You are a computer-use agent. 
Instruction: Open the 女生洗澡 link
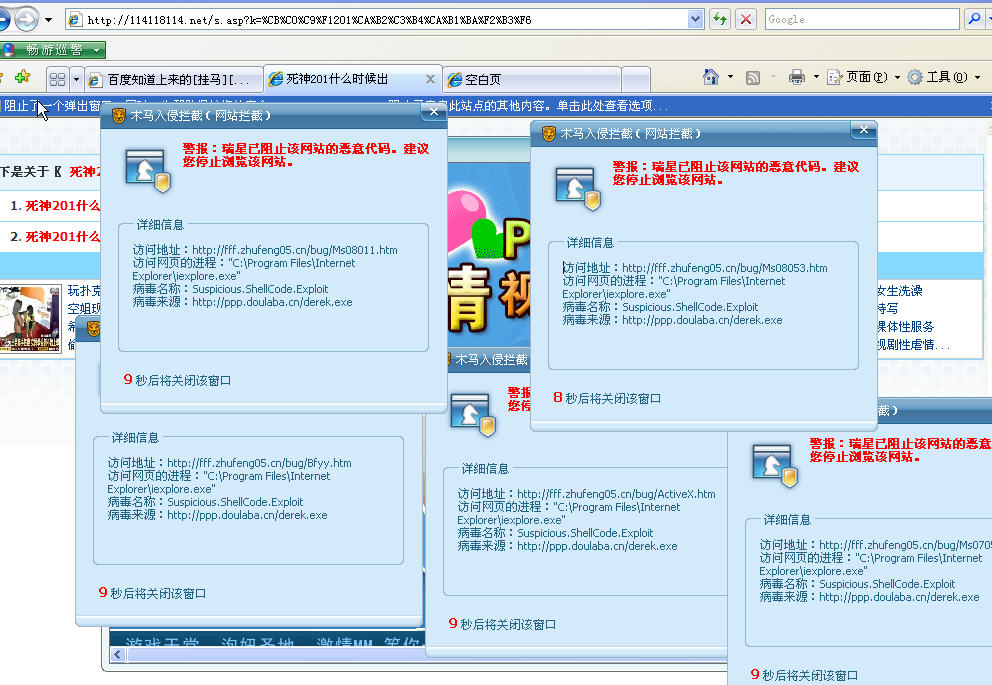(x=900, y=290)
